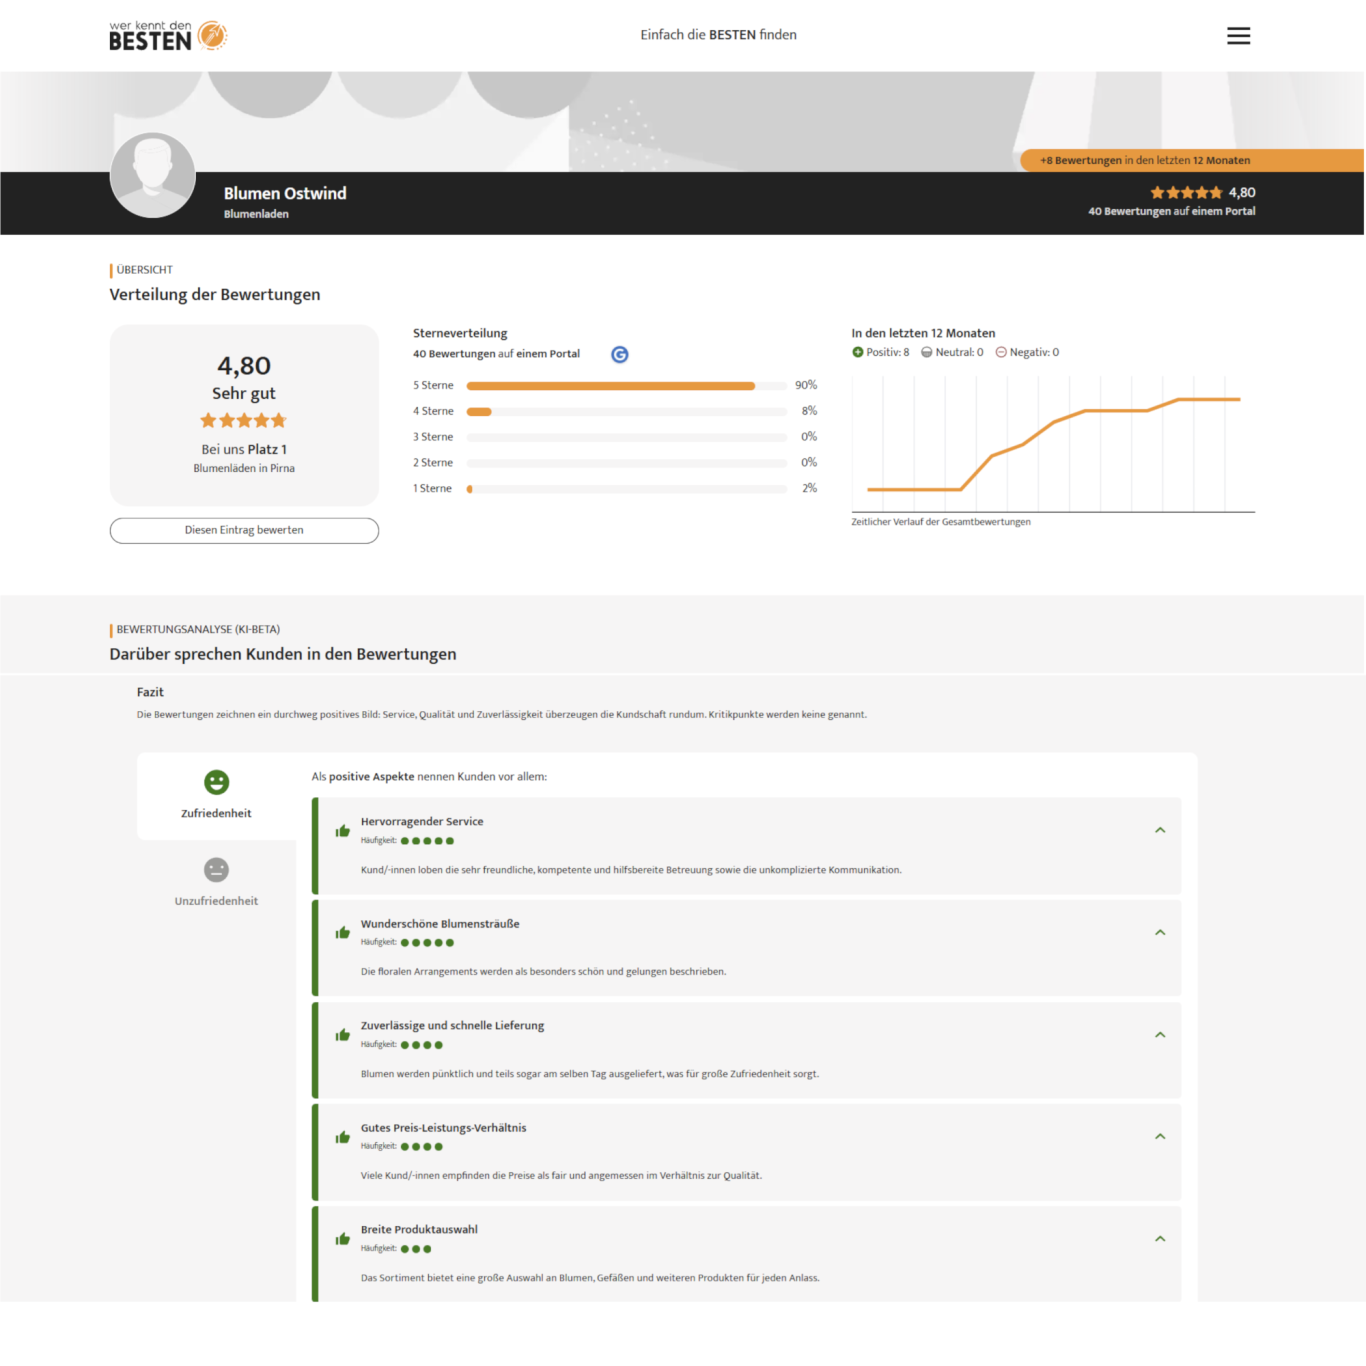Switch to the Zufriedenheit tab
The height and width of the screenshot is (1366, 1366).
[x=216, y=813]
